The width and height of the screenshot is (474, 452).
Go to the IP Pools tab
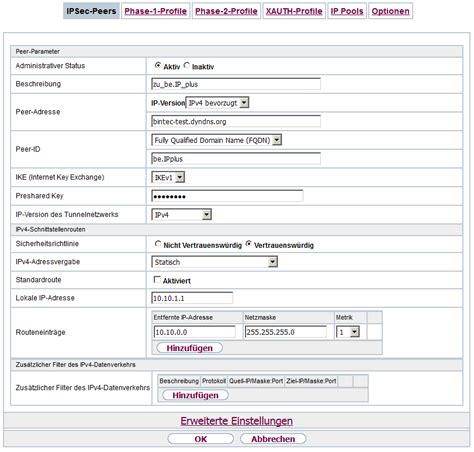[x=347, y=11]
